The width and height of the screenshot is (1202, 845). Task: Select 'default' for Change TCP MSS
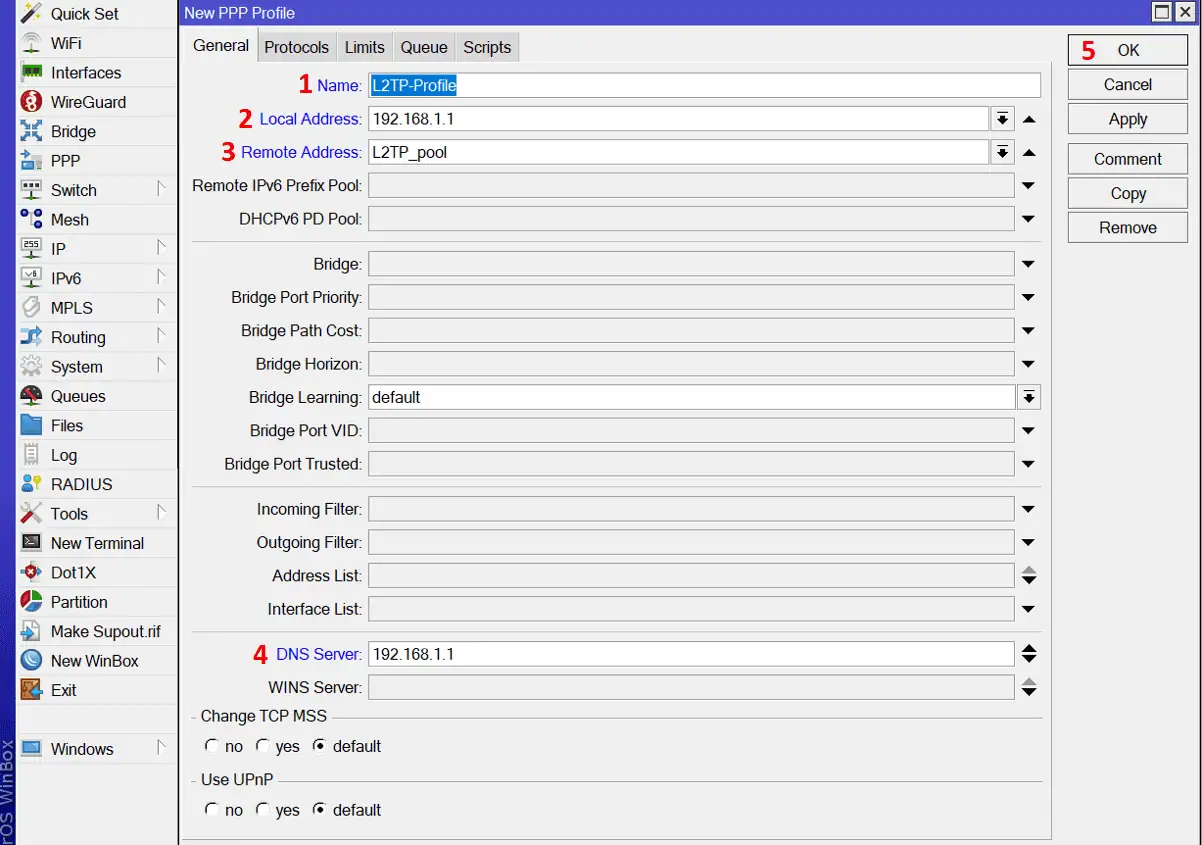(319, 746)
